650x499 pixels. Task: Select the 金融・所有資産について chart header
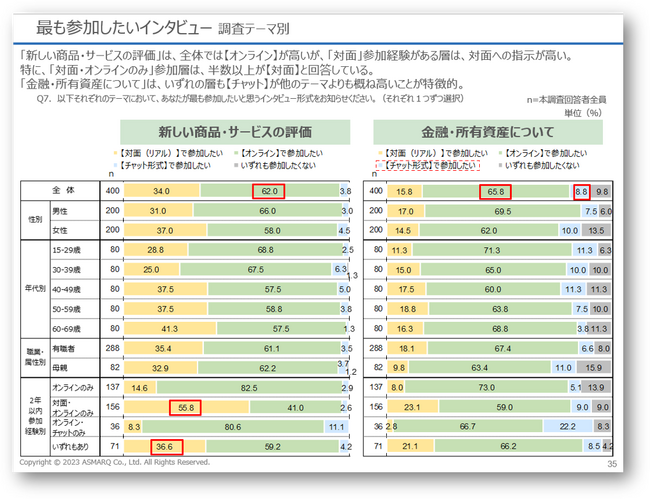click(488, 132)
